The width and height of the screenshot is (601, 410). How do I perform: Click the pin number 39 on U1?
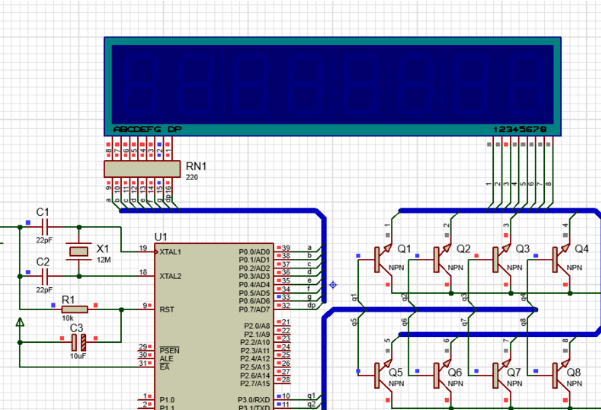point(286,248)
